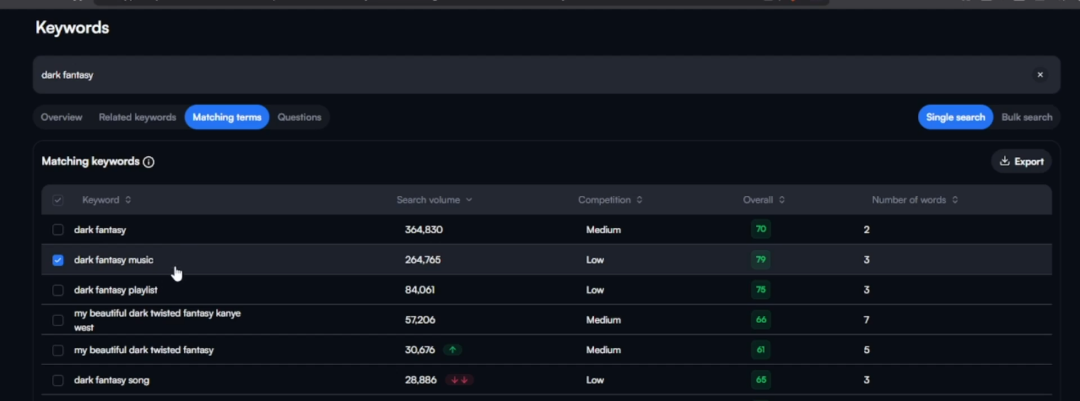Click the overall score badge 79

pos(761,260)
